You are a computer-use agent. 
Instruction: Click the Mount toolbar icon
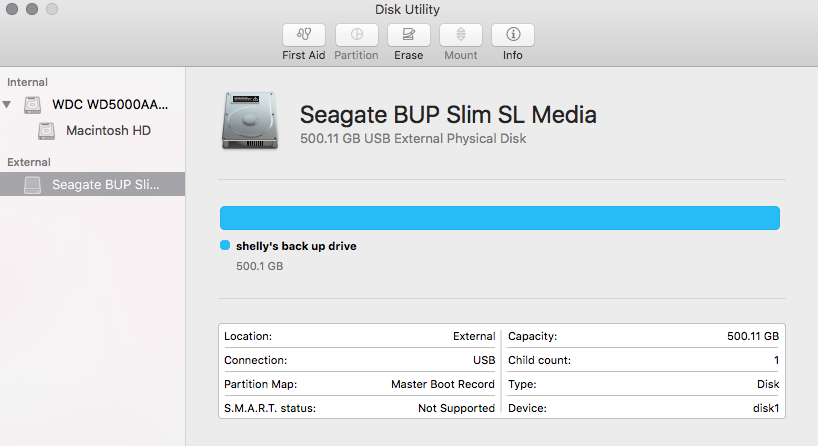pyautogui.click(x=461, y=35)
